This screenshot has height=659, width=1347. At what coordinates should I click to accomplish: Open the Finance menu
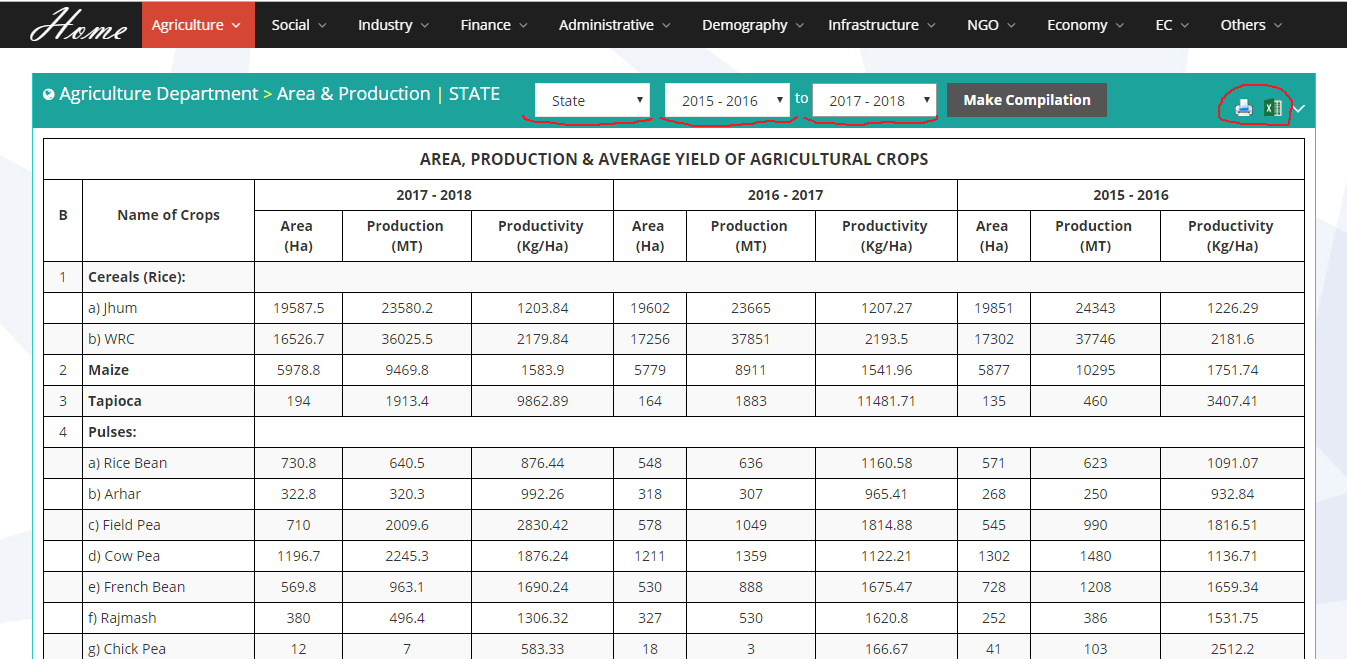(x=494, y=25)
